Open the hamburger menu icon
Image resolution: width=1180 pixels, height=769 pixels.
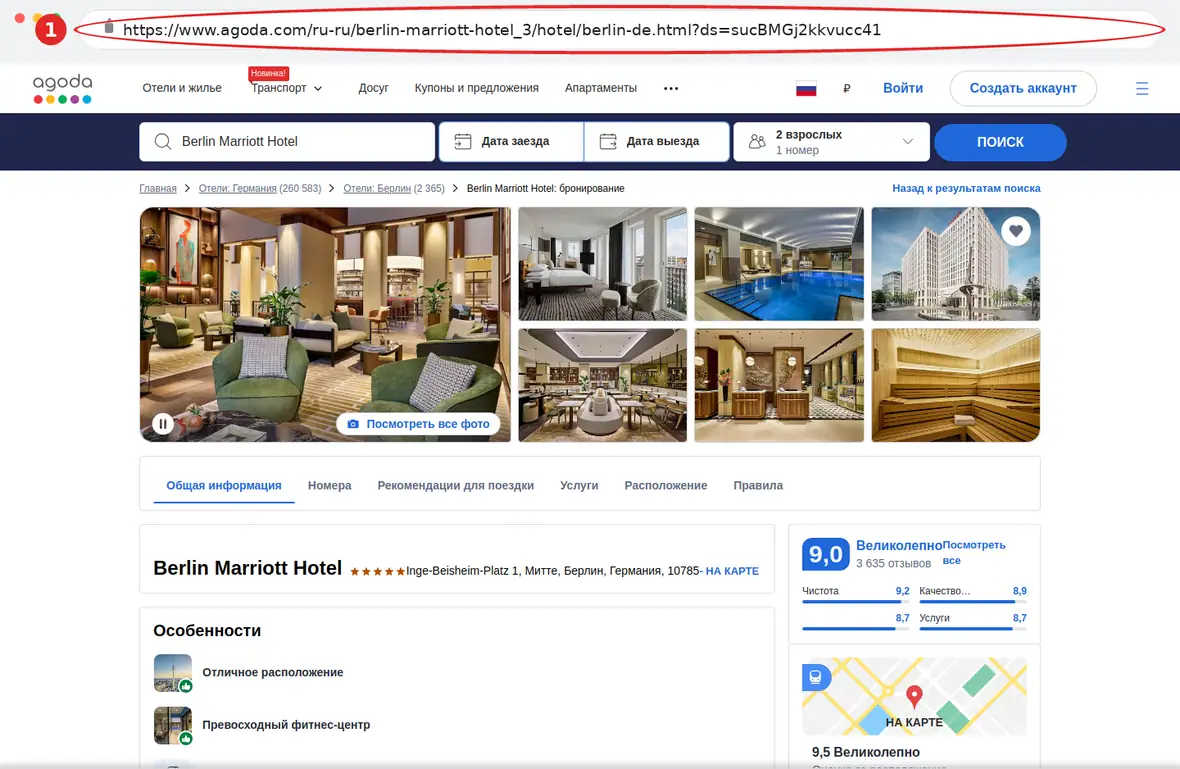1142,89
